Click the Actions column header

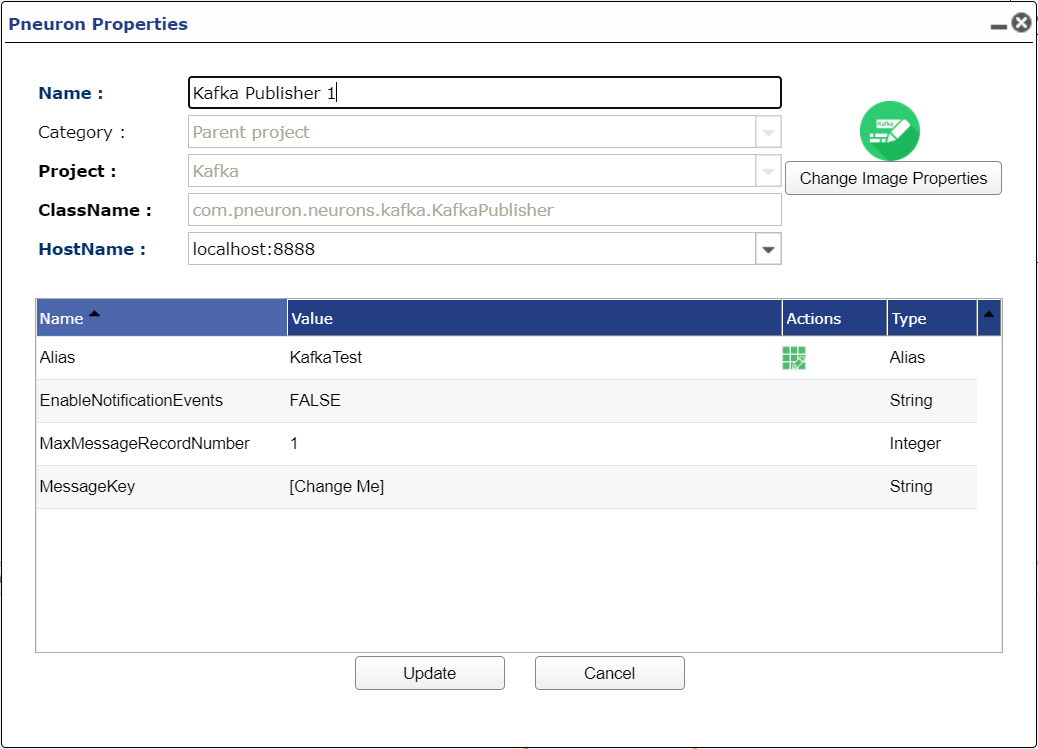click(834, 318)
